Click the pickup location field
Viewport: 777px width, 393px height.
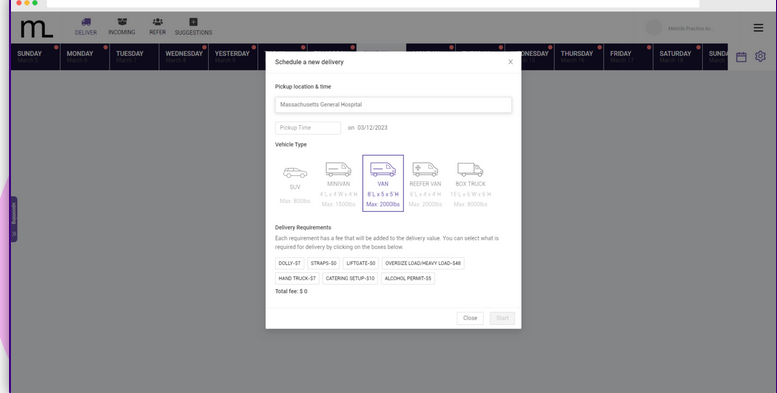point(393,105)
